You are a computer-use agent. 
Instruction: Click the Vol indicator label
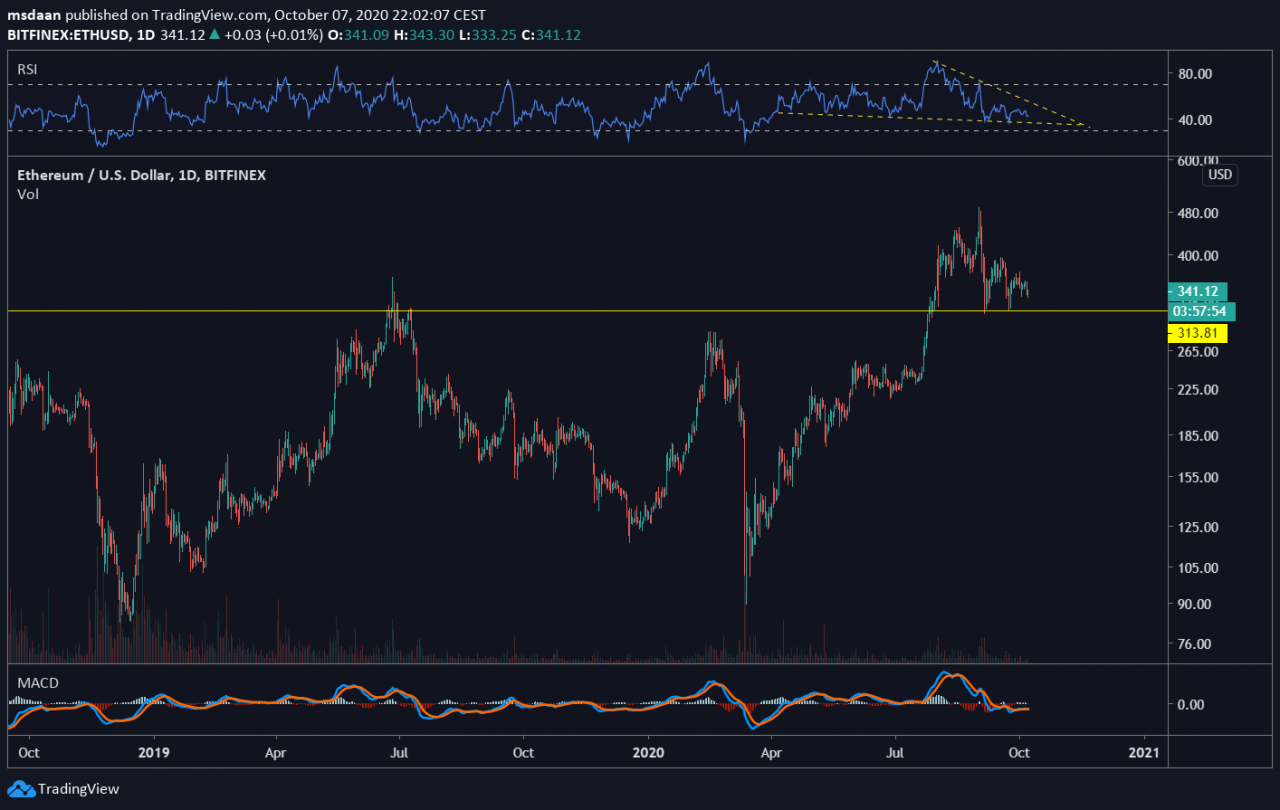pyautogui.click(x=27, y=194)
